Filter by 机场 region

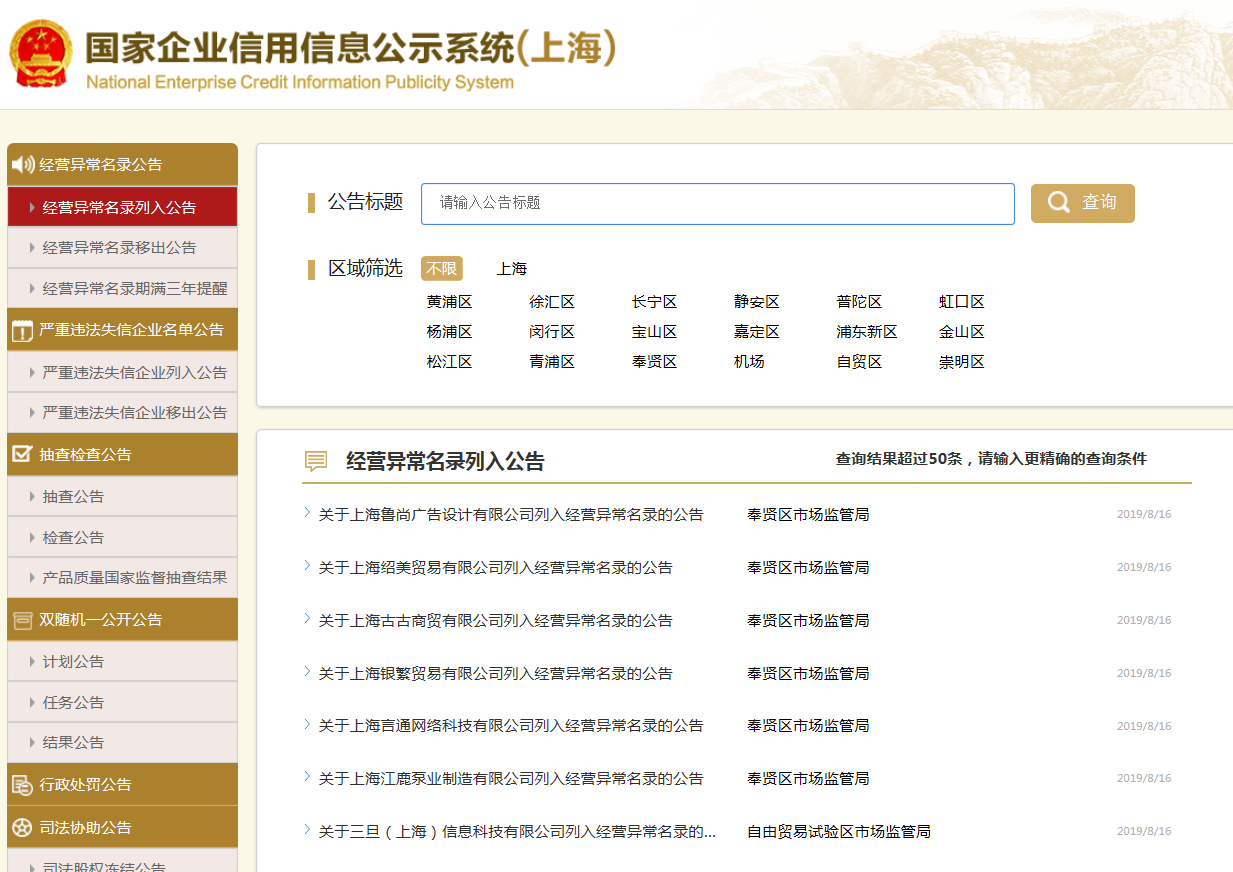(x=749, y=362)
